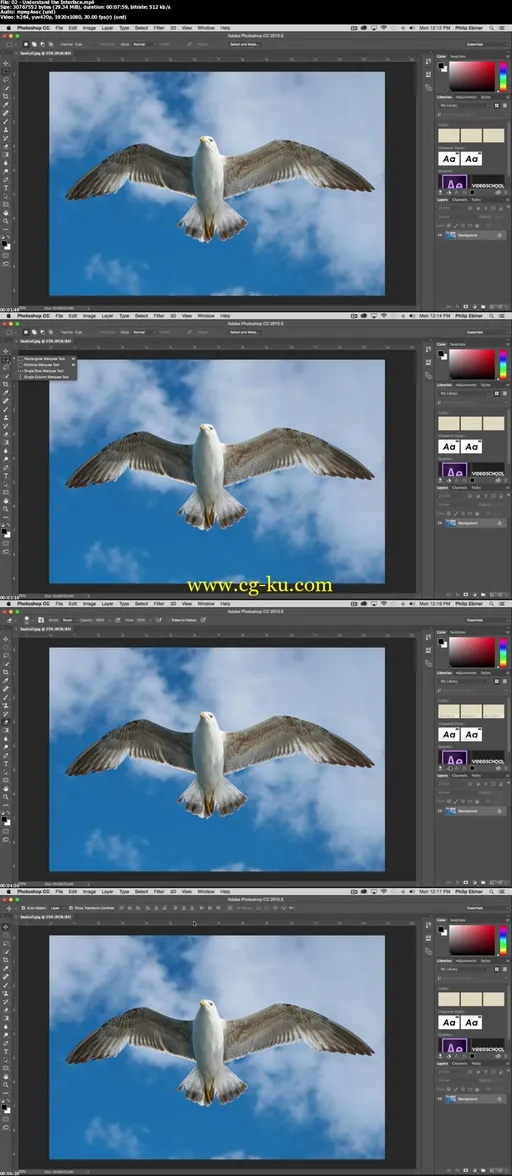Switch to the Swatches tab in the third frame
This screenshot has height=1176, width=512.
pyautogui.click(x=458, y=632)
